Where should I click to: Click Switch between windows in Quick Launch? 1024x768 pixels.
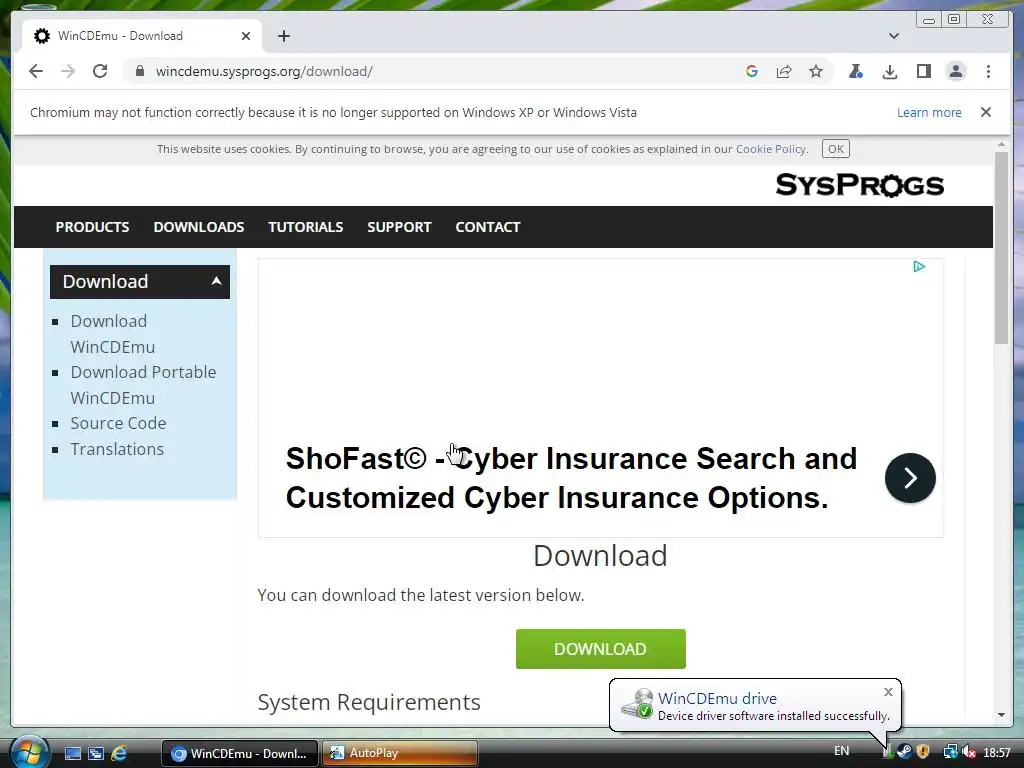point(95,753)
